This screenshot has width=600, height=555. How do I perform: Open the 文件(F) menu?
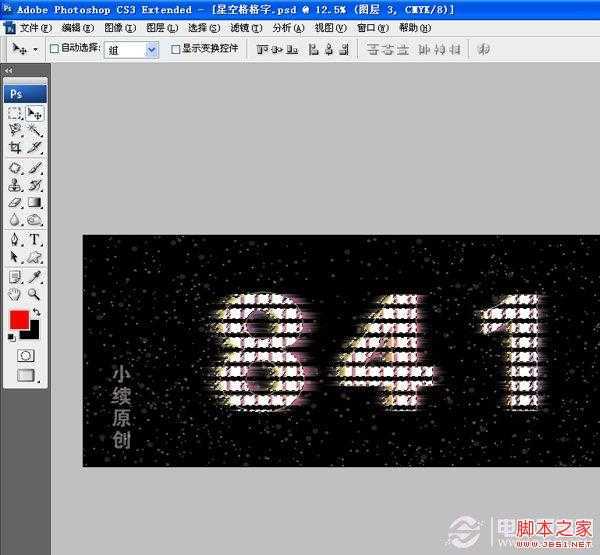(36, 28)
